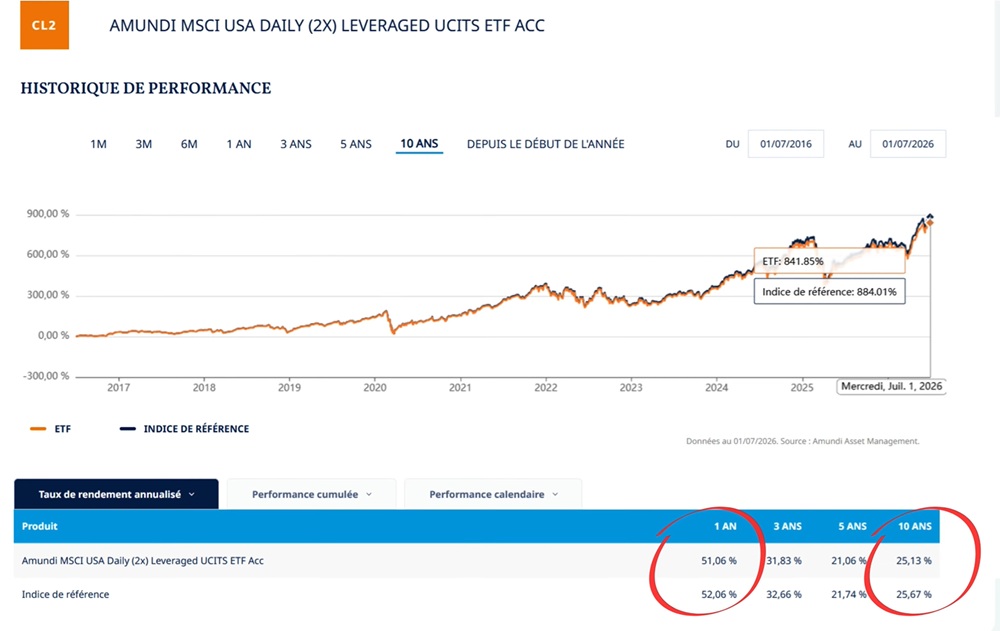Click the AU end date field
Viewport: 1000px width, 631px height.
[908, 144]
